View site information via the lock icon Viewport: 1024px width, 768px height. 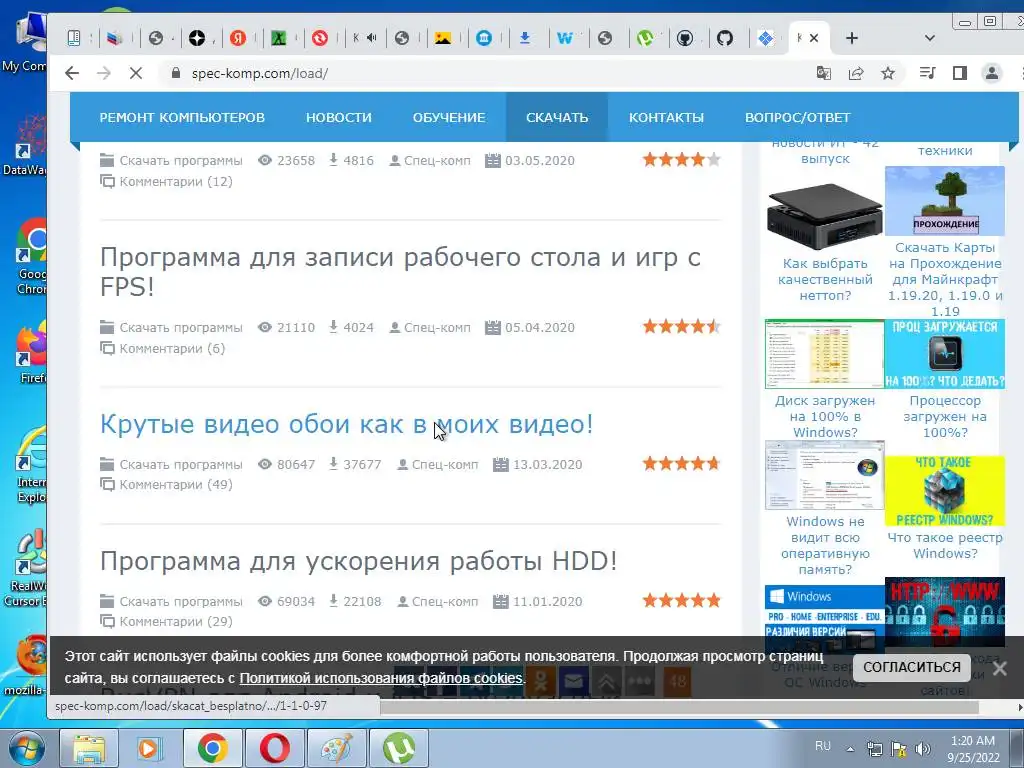coord(175,73)
